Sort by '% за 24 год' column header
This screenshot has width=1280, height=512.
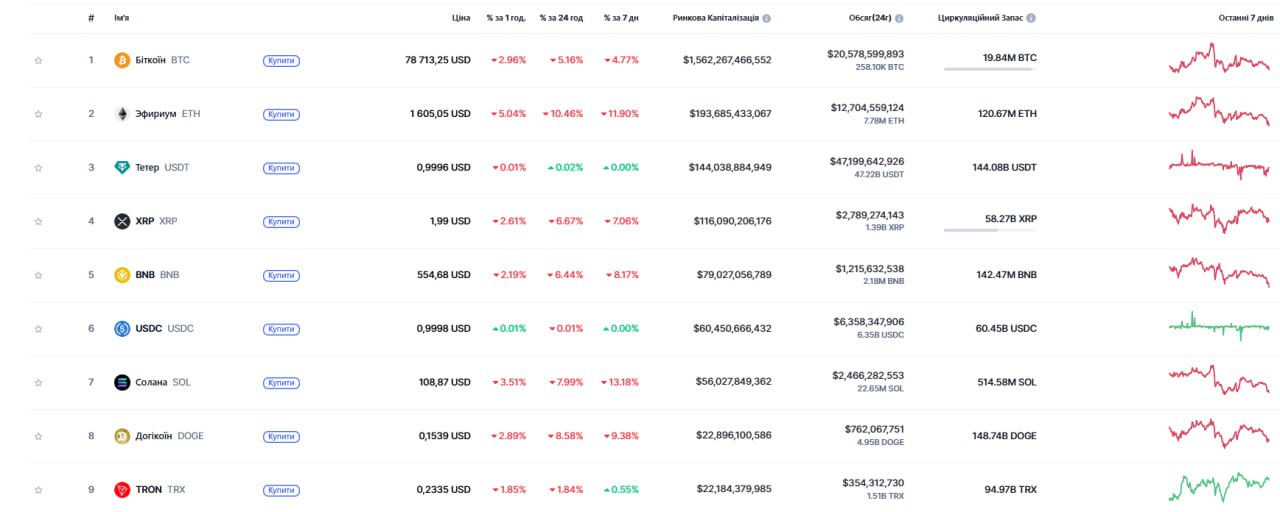[x=561, y=18]
